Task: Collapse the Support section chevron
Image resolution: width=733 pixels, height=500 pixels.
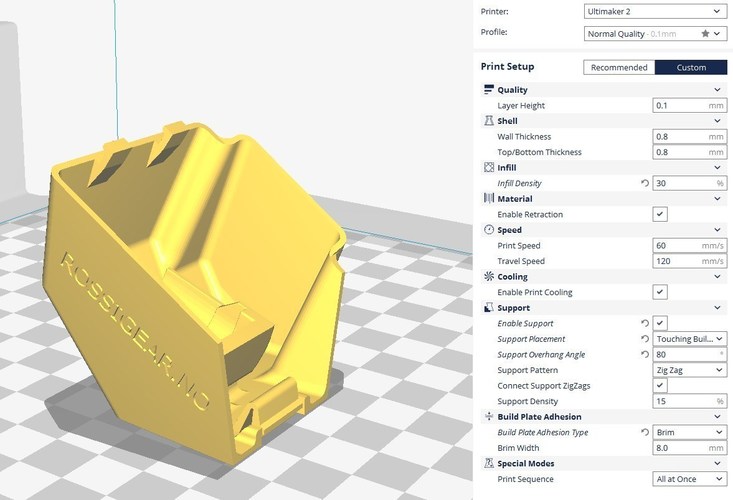Action: (718, 307)
